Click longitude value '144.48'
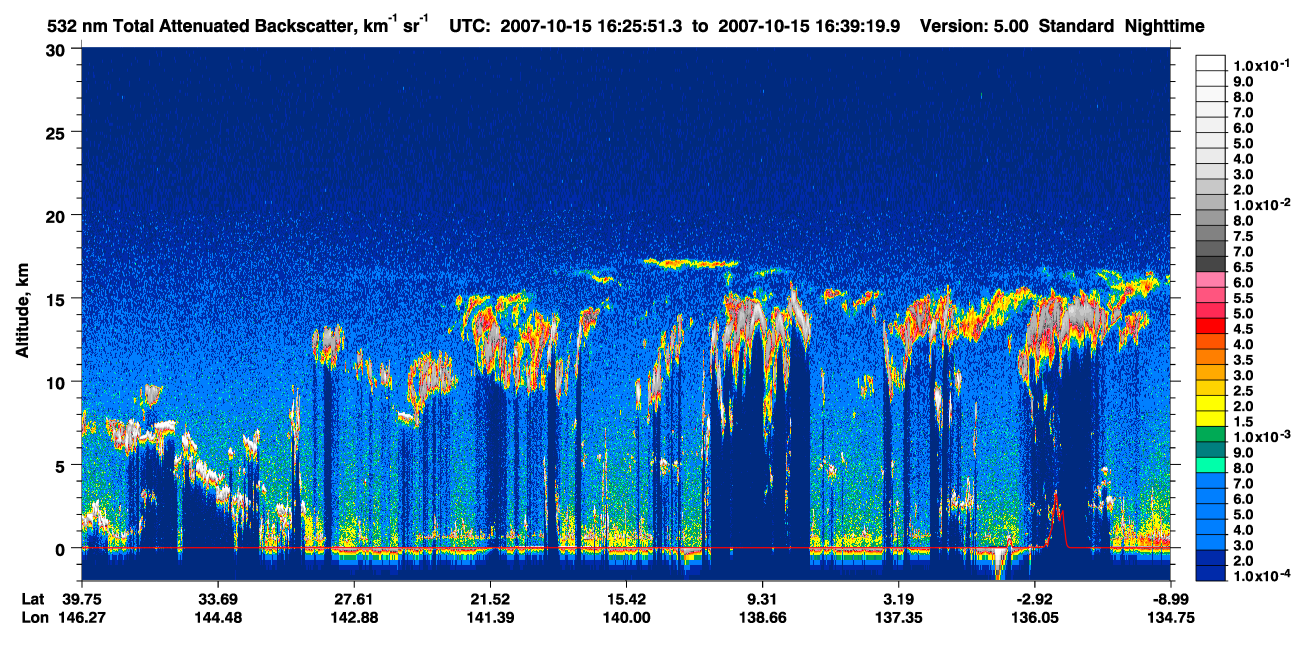1300x667 pixels. click(x=217, y=617)
